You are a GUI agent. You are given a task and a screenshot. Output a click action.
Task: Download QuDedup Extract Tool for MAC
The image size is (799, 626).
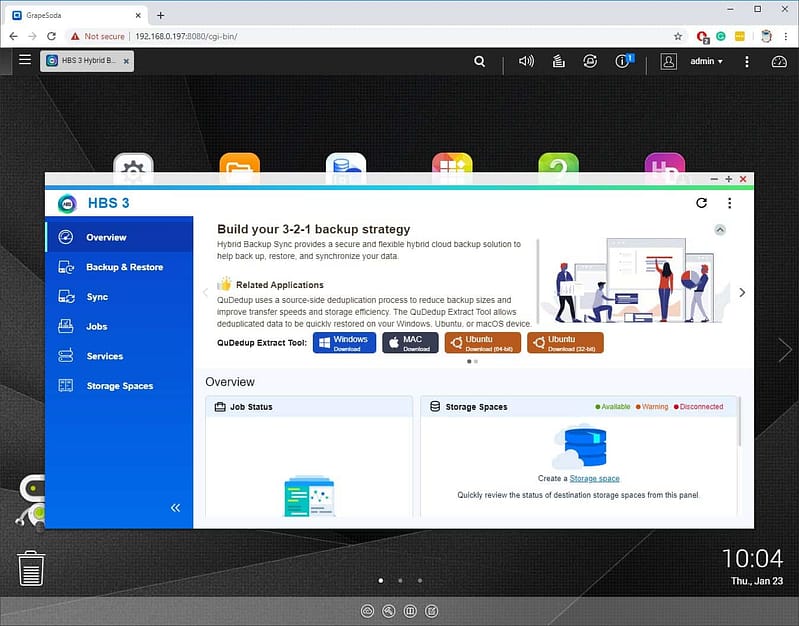point(410,343)
